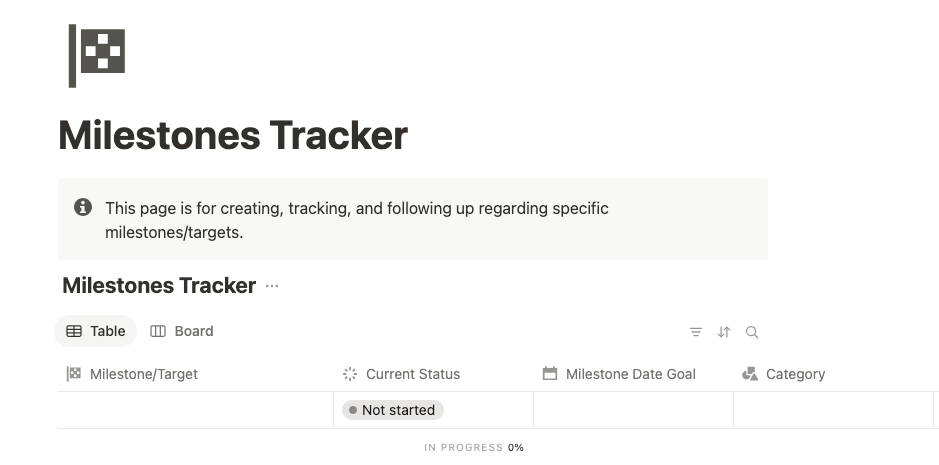Click the callout description text
Image resolution: width=939 pixels, height=465 pixels.
click(357, 220)
